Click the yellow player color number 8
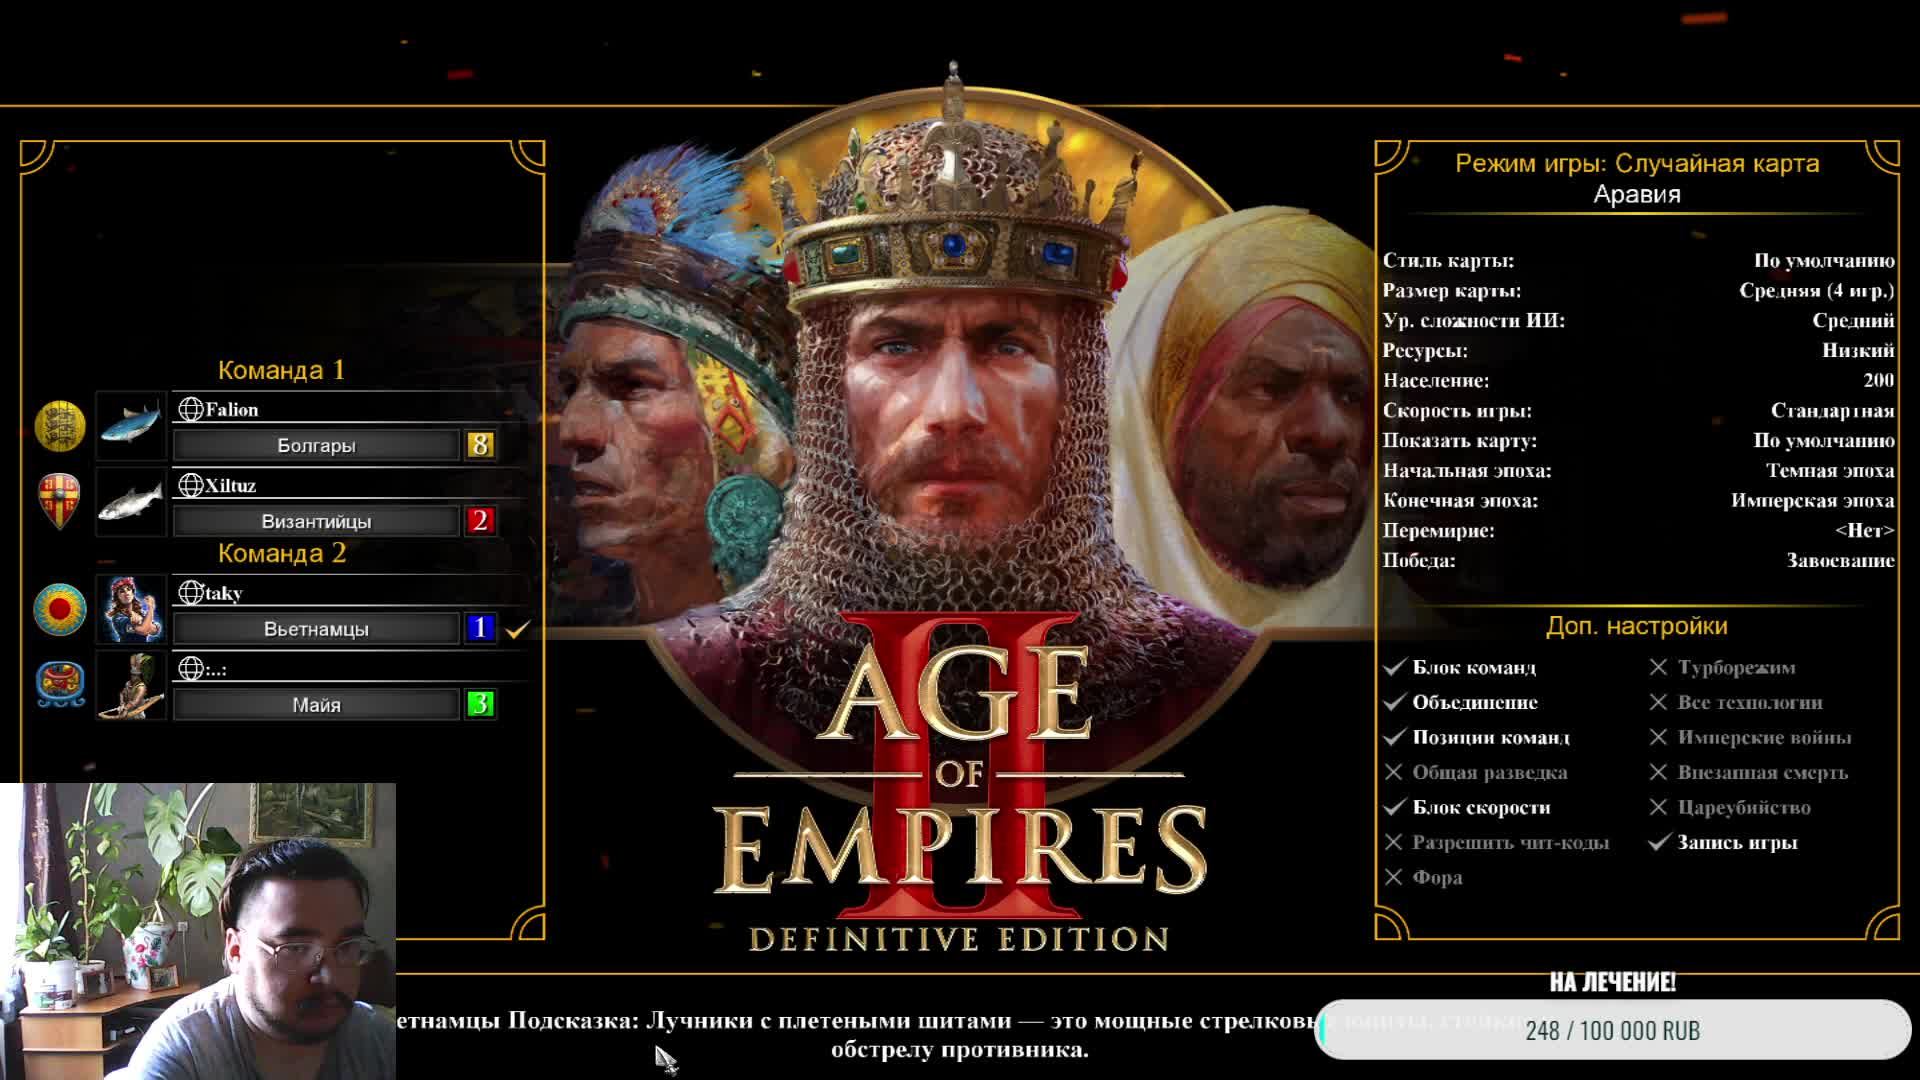 click(480, 445)
